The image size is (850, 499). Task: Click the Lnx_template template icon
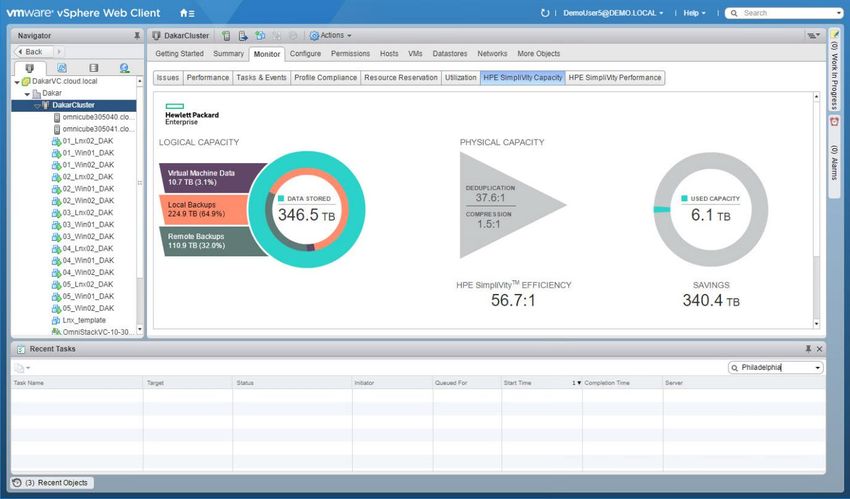(56, 321)
